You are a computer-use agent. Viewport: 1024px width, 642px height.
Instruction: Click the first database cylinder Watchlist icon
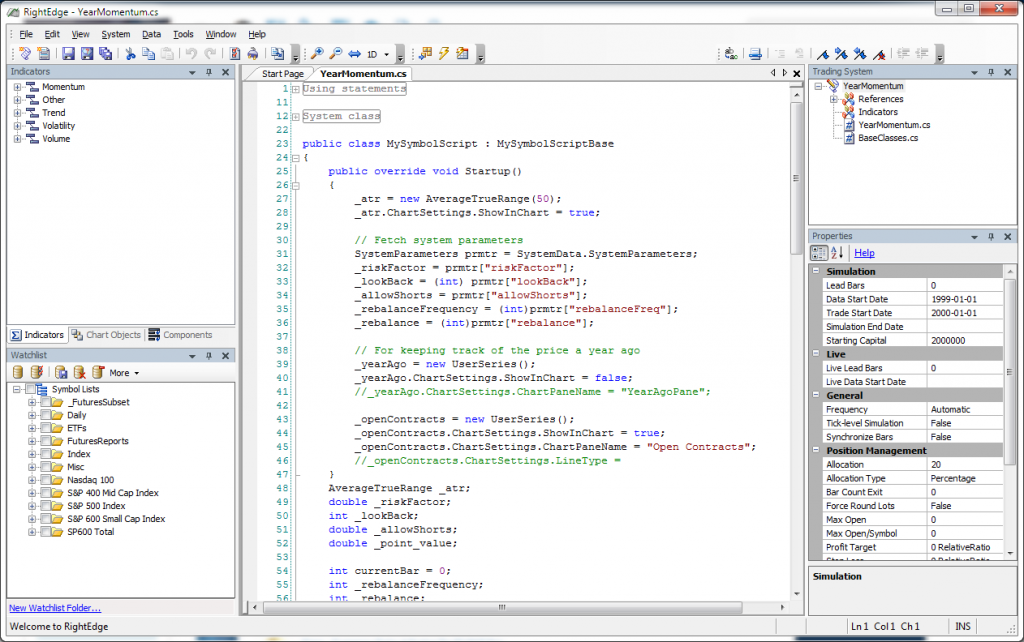pos(18,372)
